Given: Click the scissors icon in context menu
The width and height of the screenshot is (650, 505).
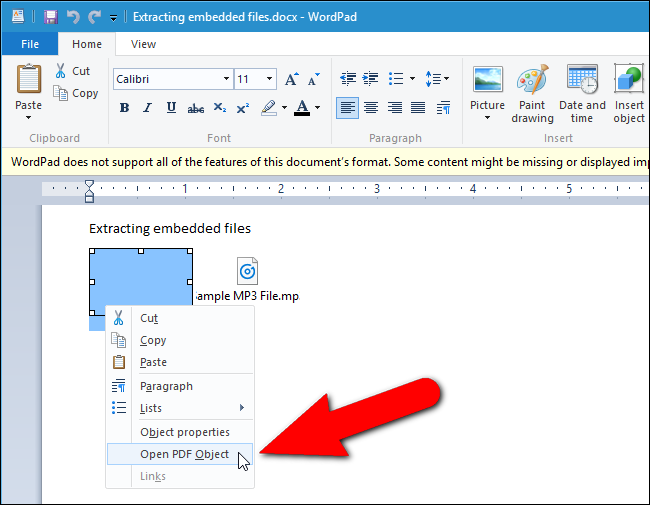Looking at the screenshot, I should [x=119, y=318].
